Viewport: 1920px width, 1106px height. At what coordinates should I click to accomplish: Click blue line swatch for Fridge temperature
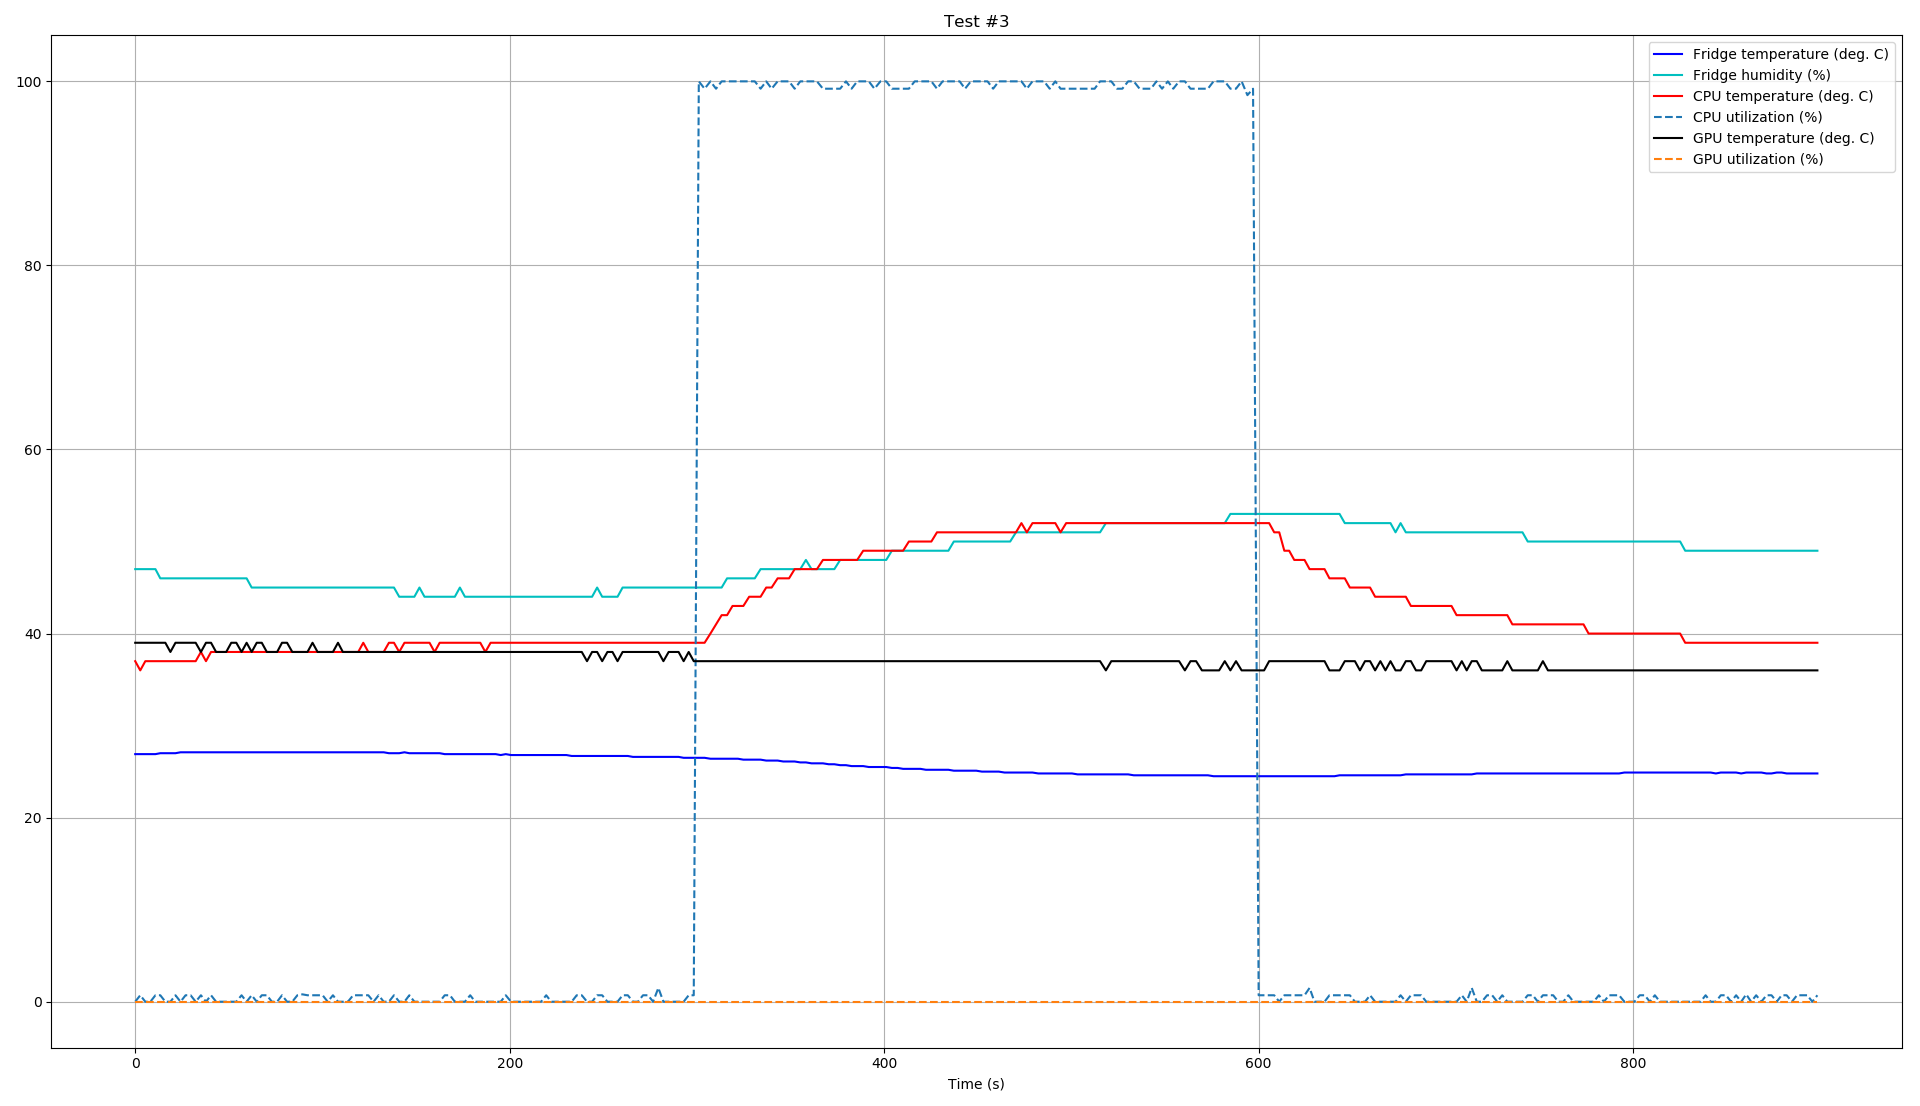(1668, 54)
